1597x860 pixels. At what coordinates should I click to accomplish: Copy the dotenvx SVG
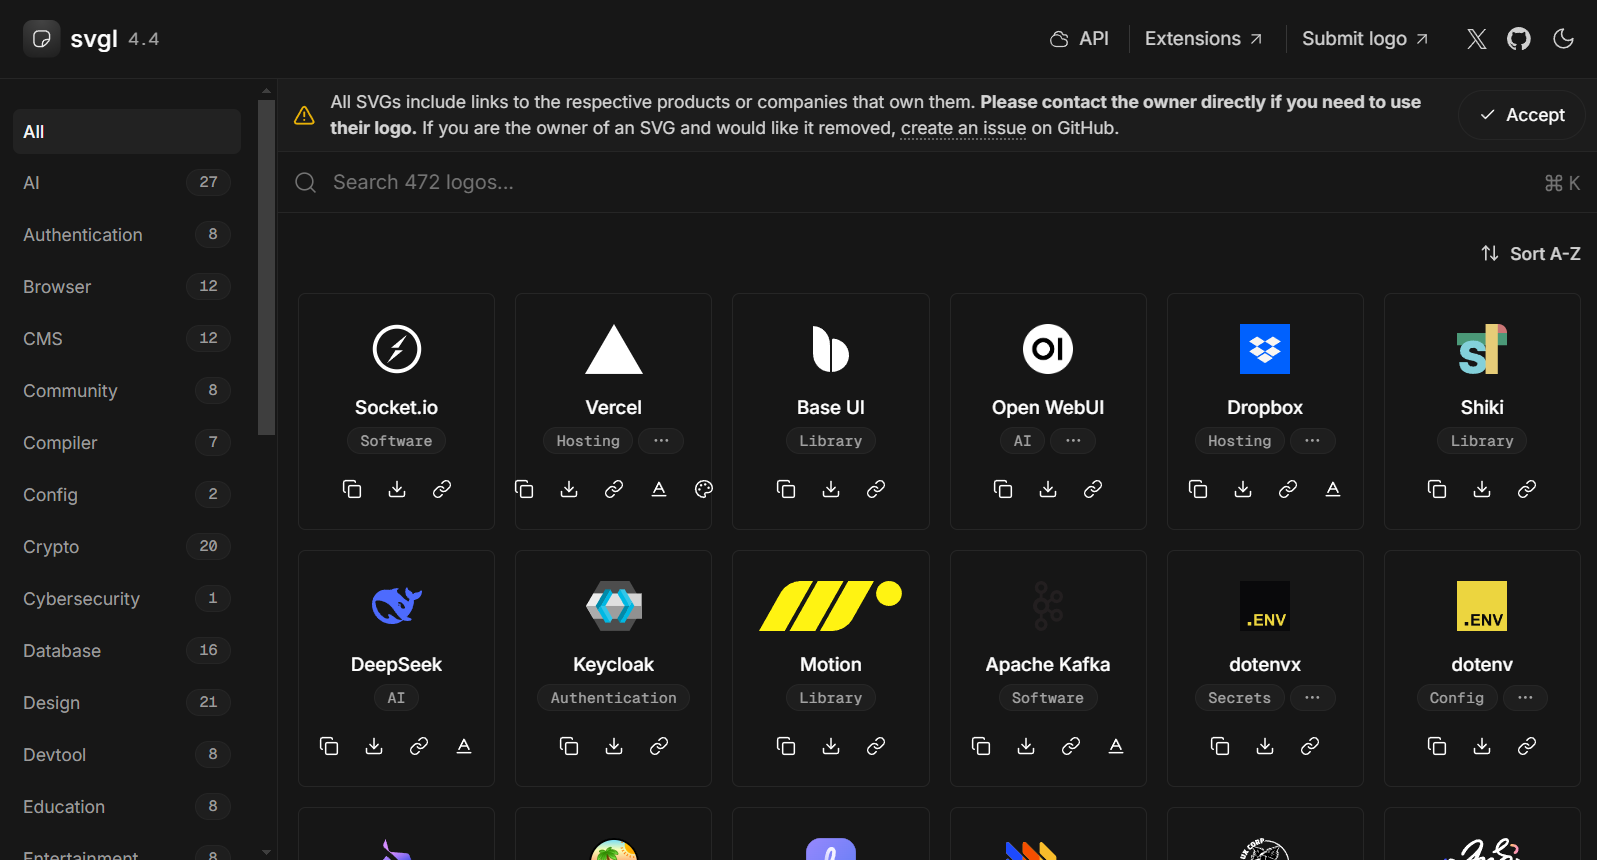(x=1220, y=746)
